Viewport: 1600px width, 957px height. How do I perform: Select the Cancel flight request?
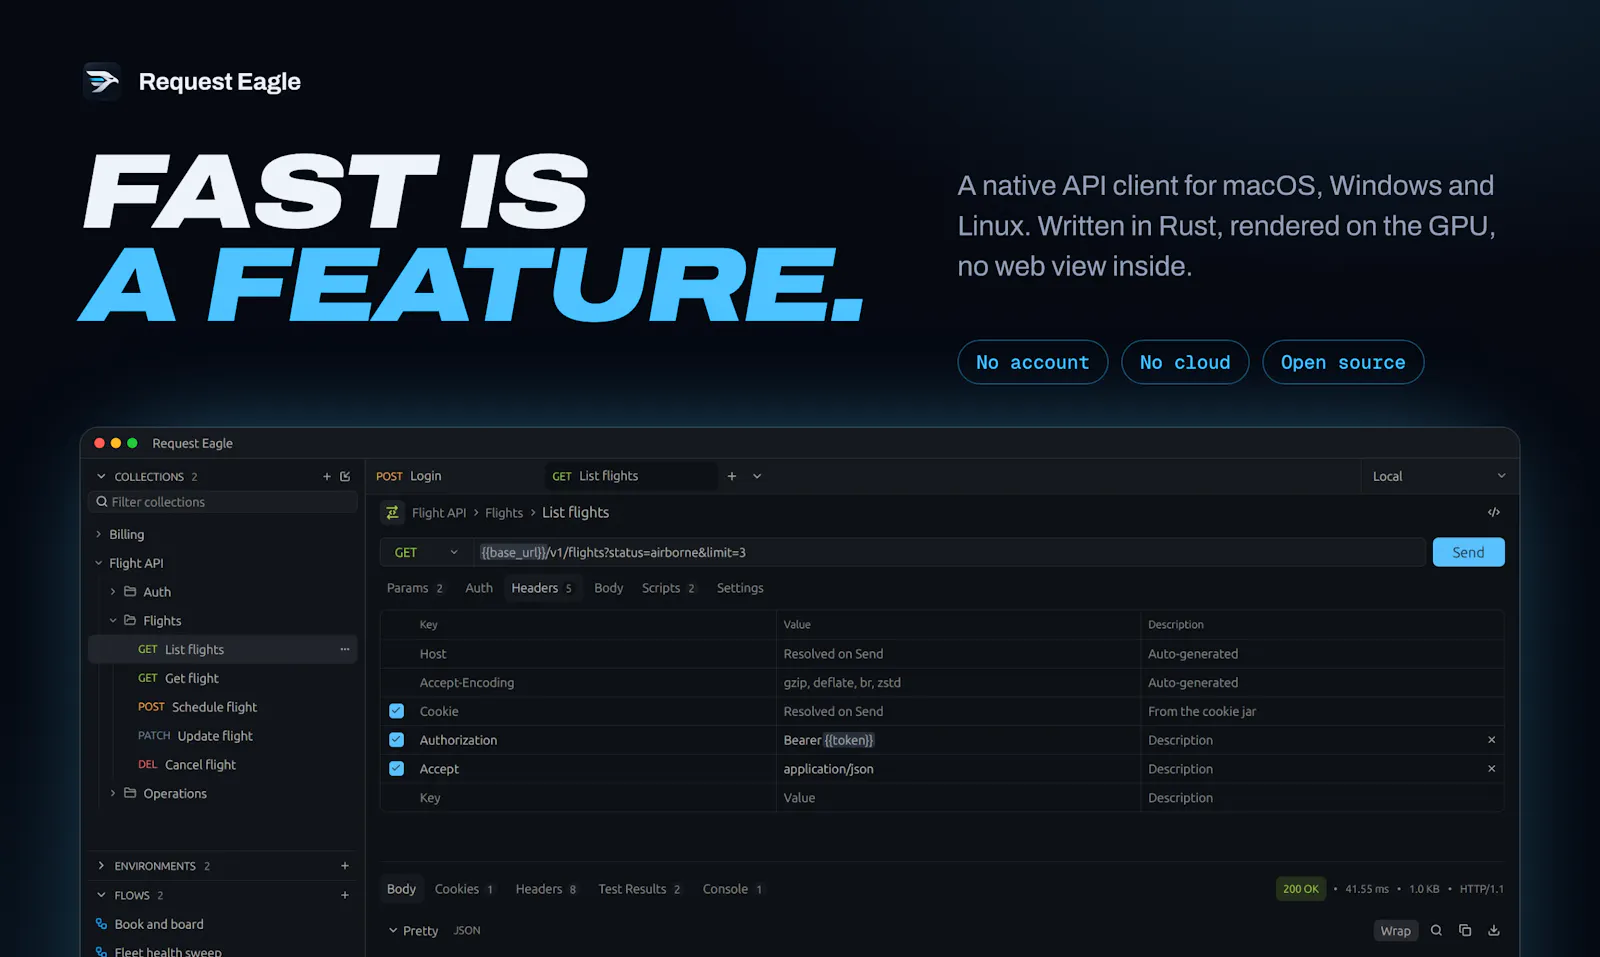223,765
